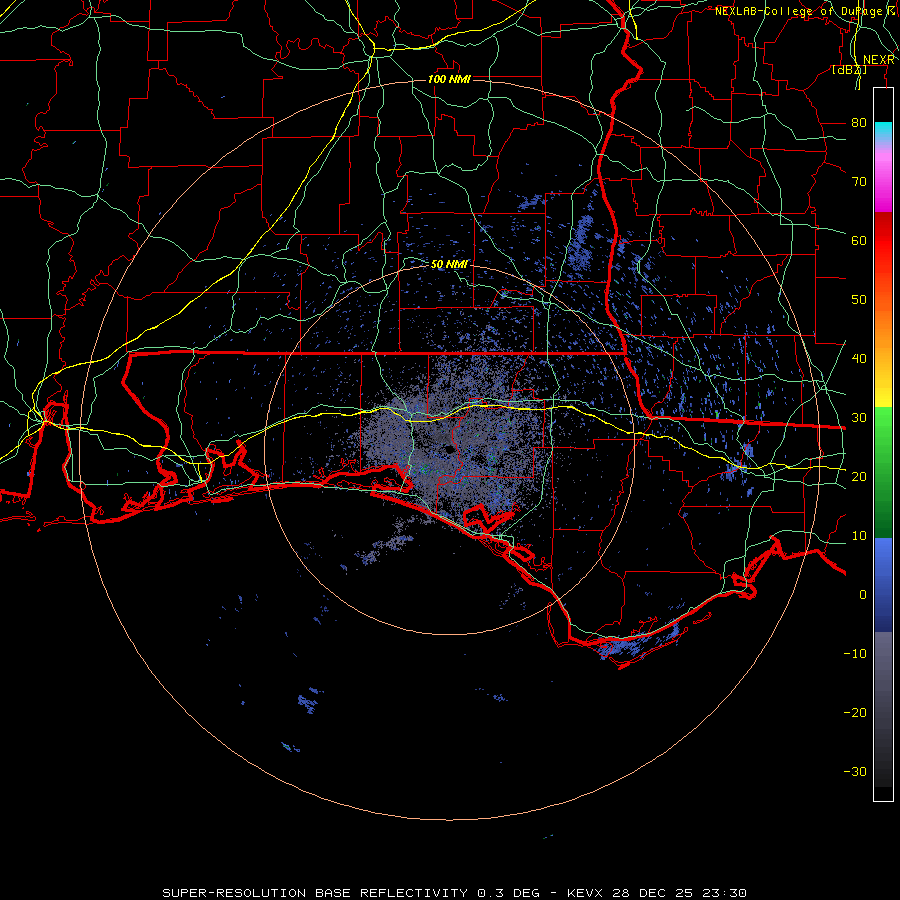This screenshot has width=900, height=900.
Task: Select the 80 dBZ scale label
Action: click(x=859, y=122)
